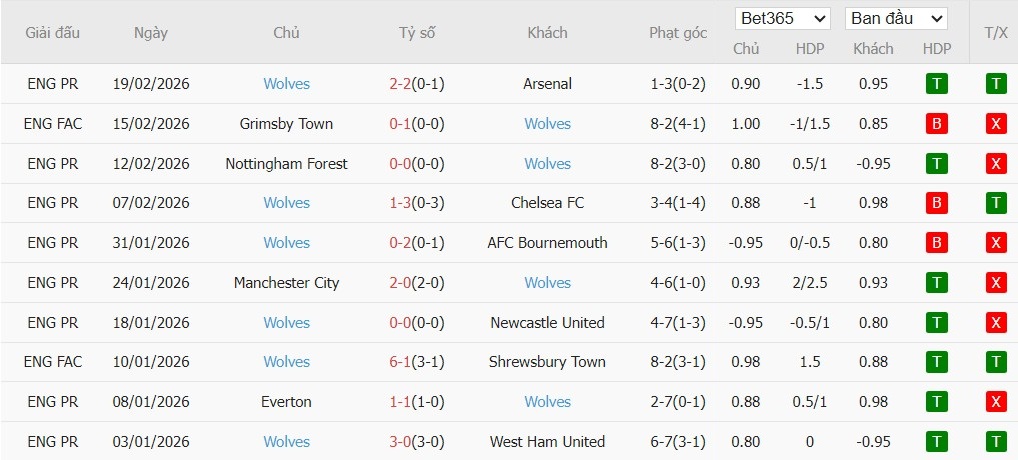Image resolution: width=1018 pixels, height=460 pixels.
Task: Click red X T/X badge in Everton row
Action: point(995,402)
